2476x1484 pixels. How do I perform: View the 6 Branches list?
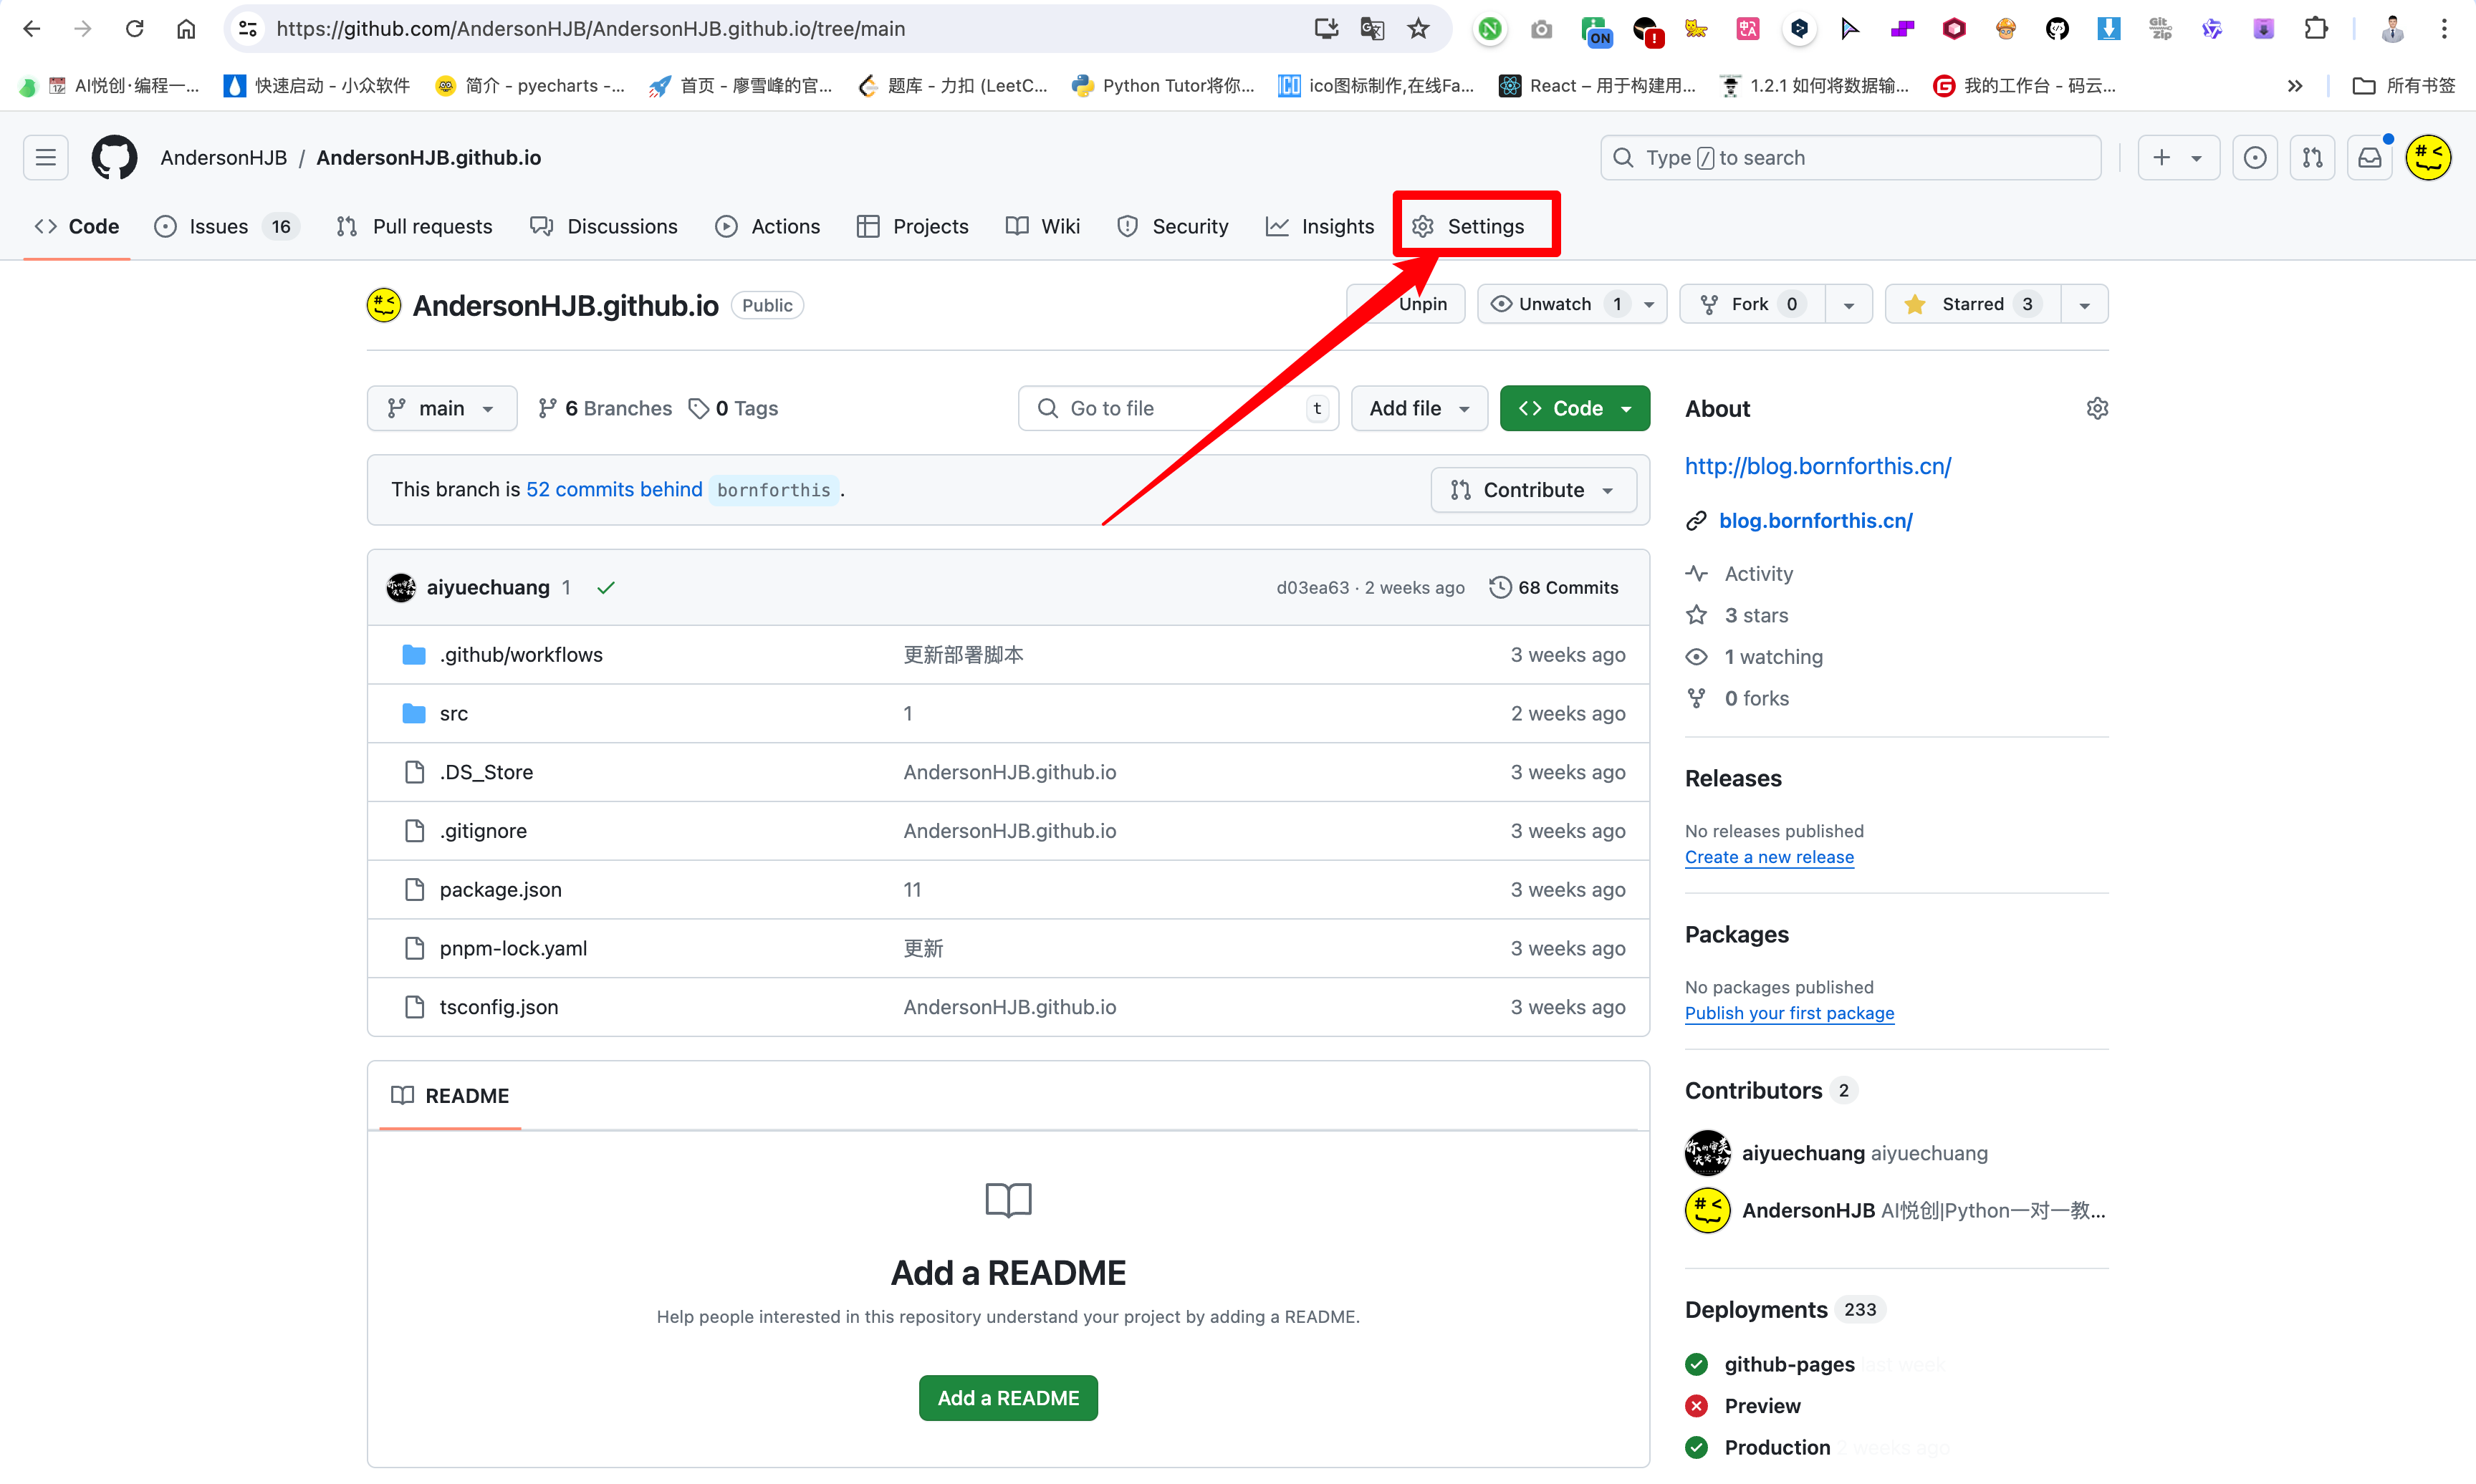605,408
